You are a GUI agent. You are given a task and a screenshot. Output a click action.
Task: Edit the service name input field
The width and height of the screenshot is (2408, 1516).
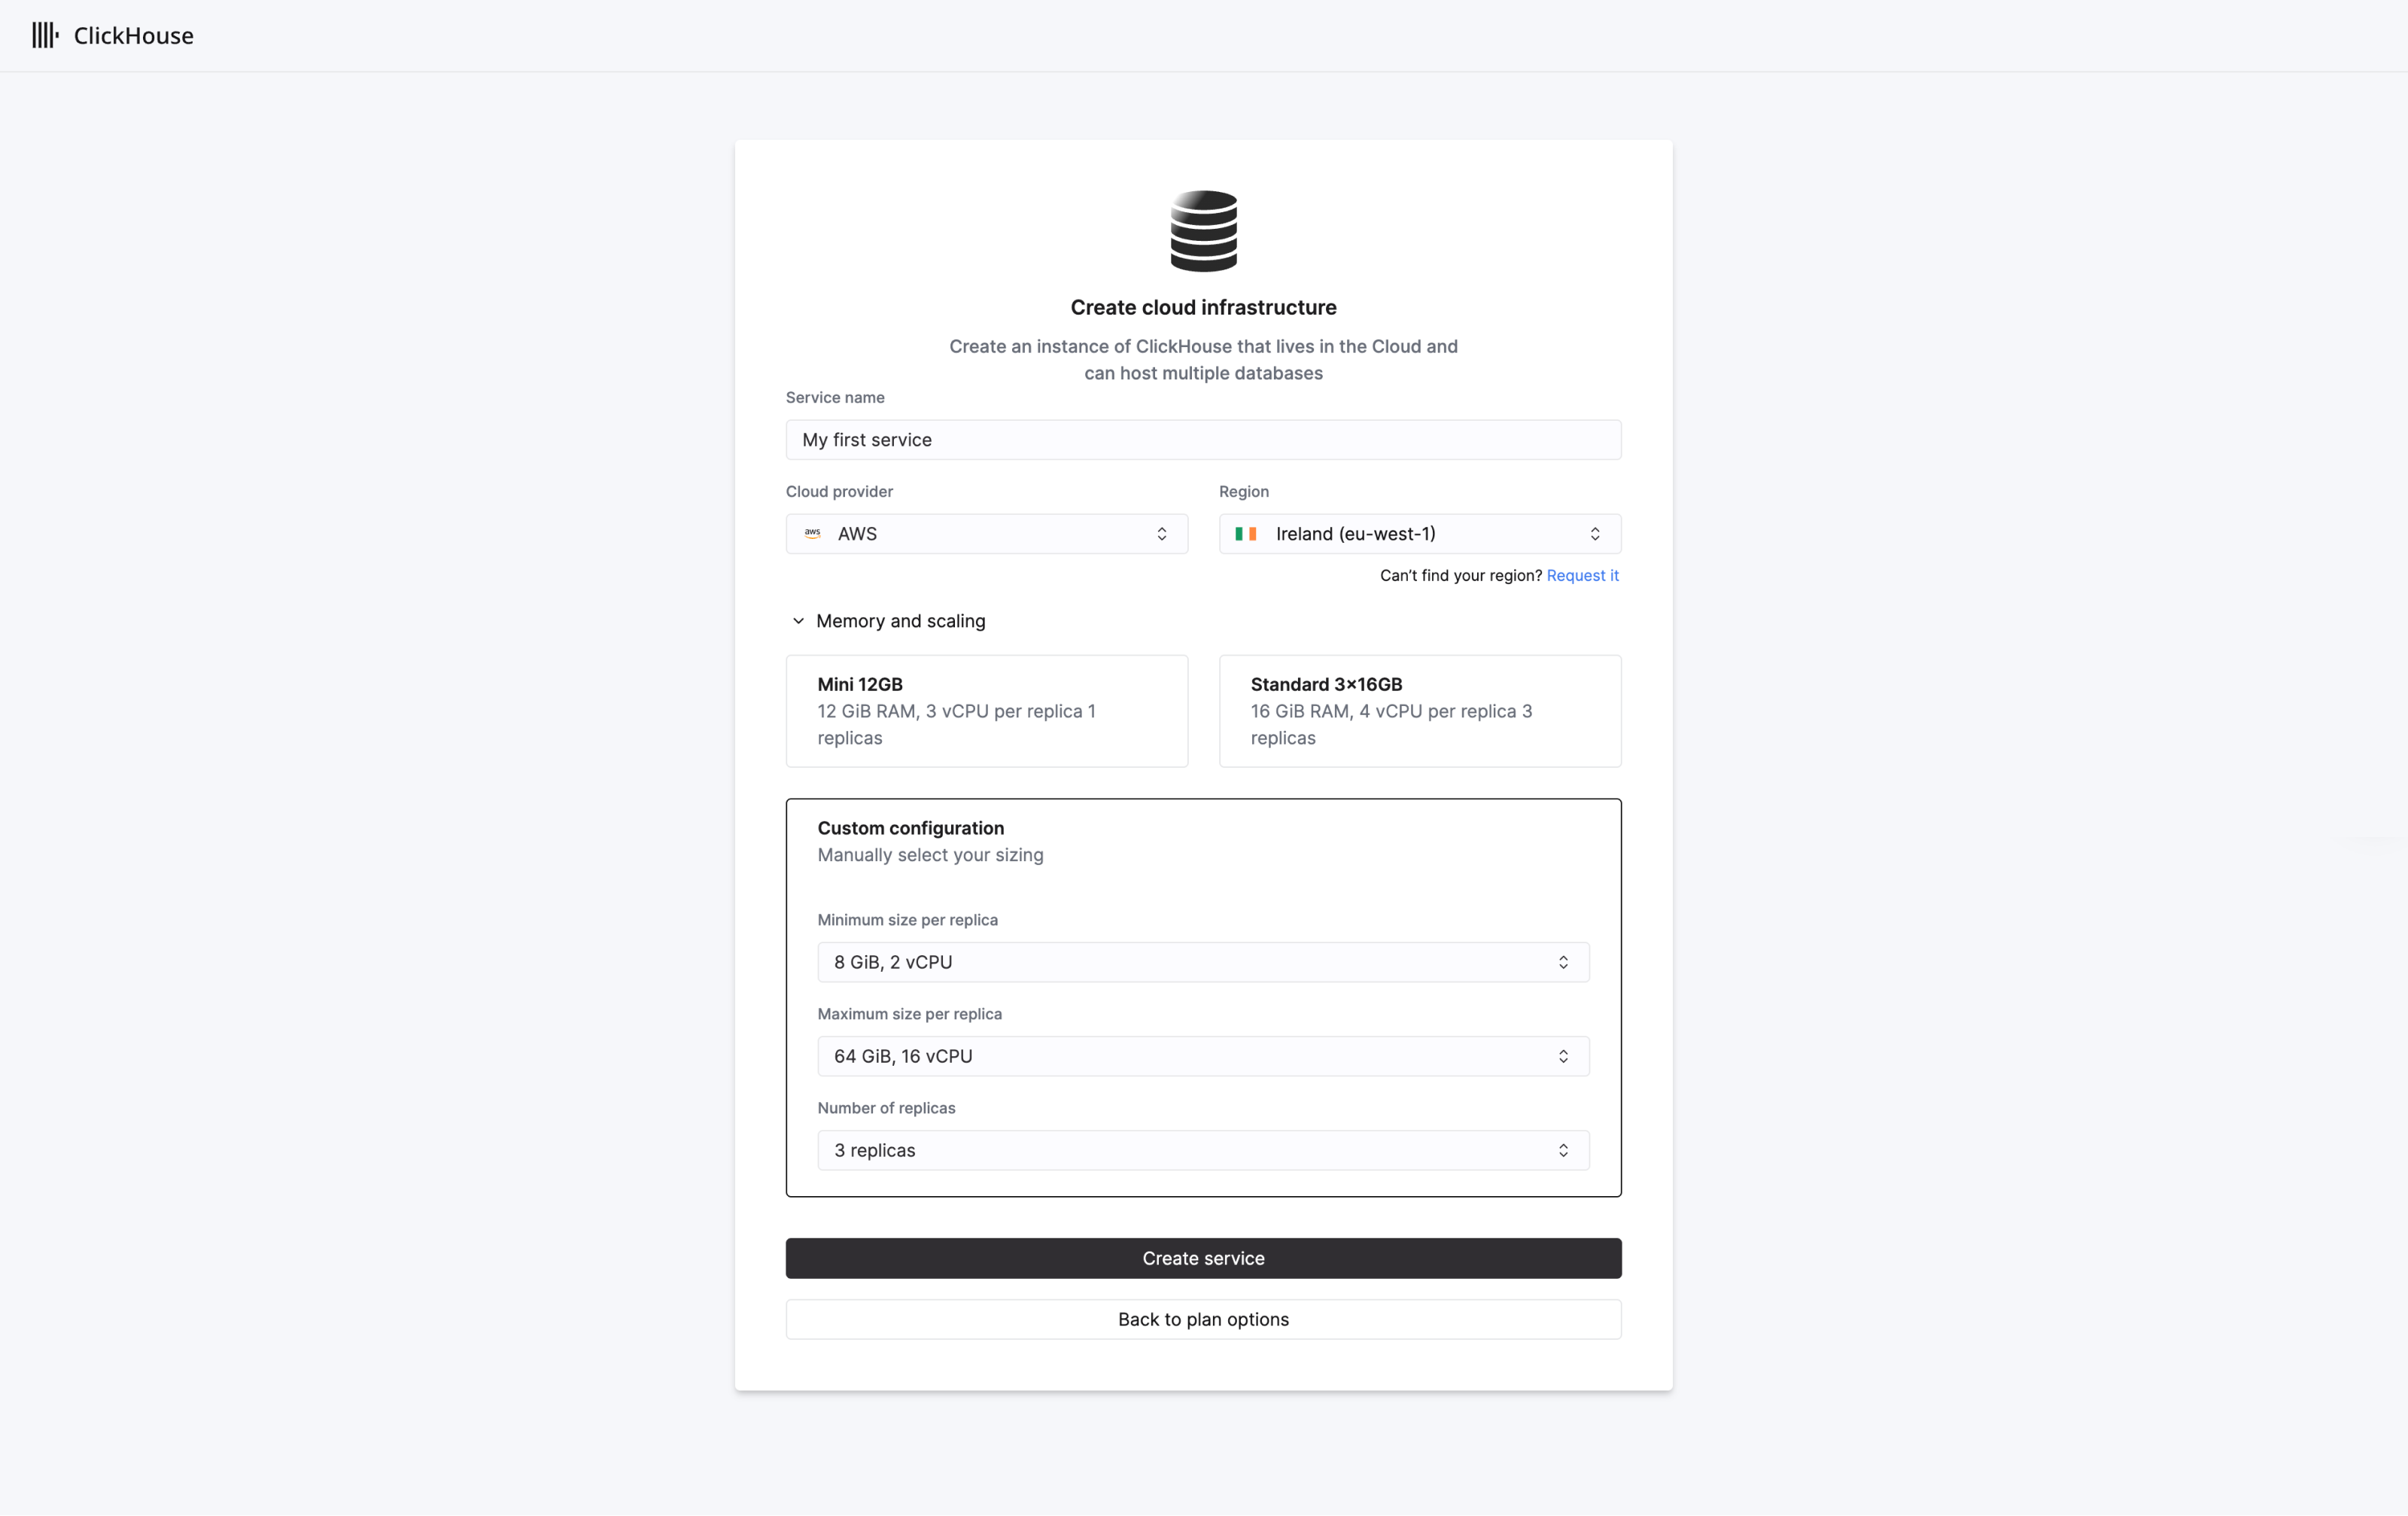click(1203, 438)
